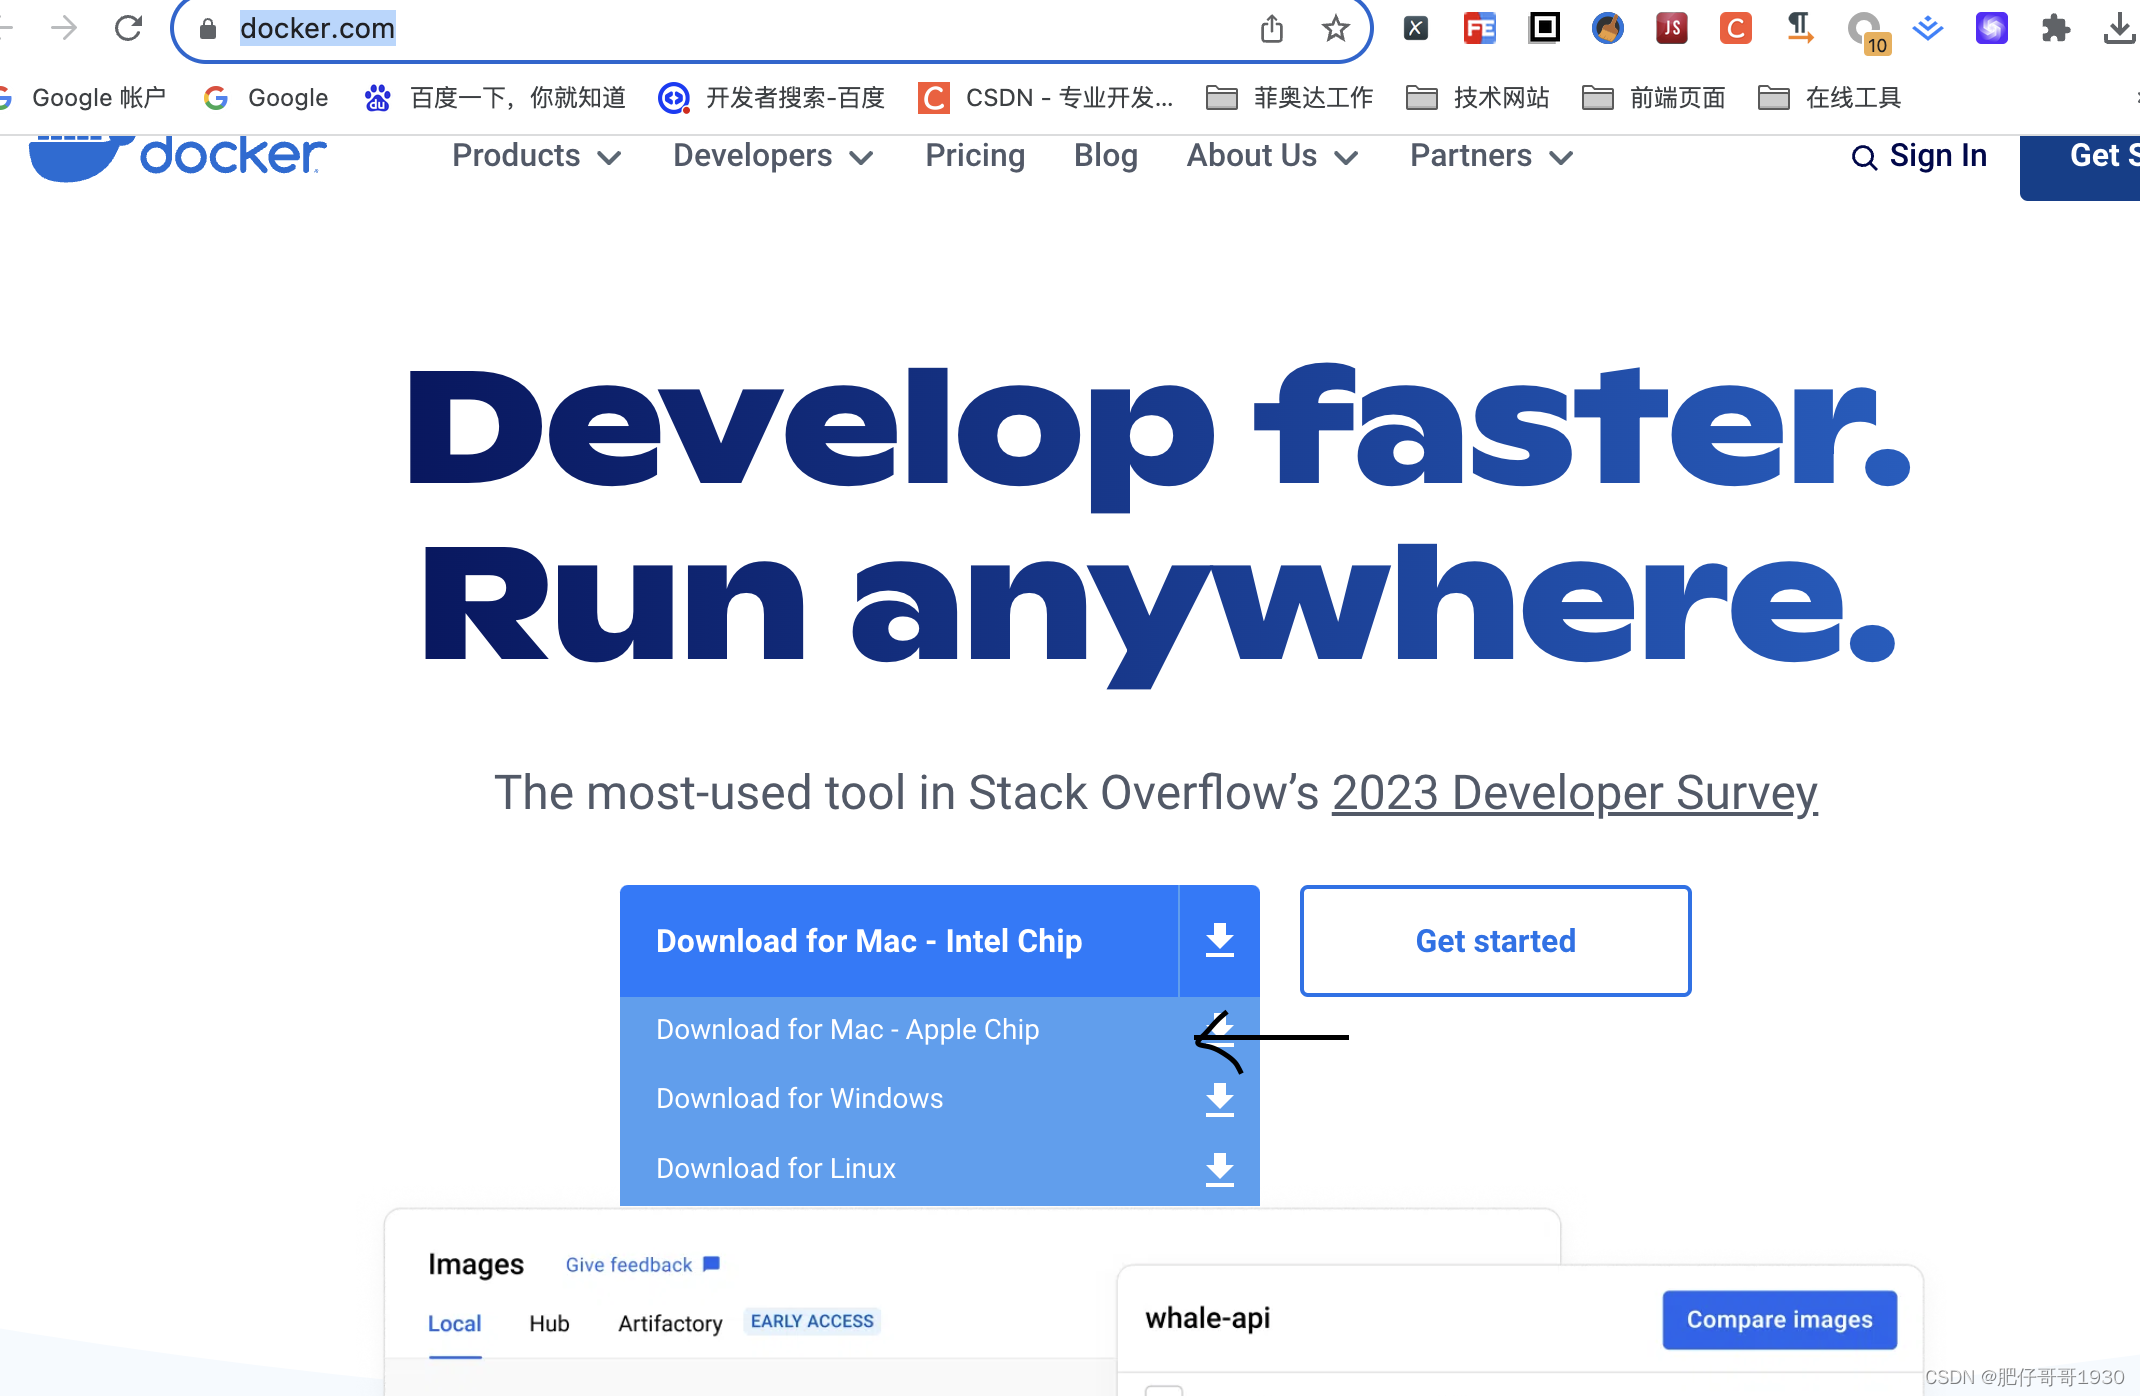Click the Windows download icon
2140x1396 pixels.
pos(1220,1100)
